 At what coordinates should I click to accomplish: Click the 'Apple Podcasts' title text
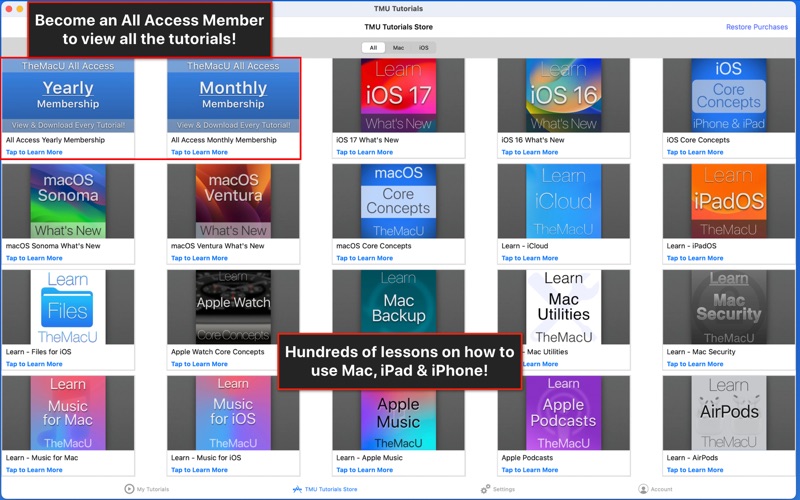[x=527, y=458]
